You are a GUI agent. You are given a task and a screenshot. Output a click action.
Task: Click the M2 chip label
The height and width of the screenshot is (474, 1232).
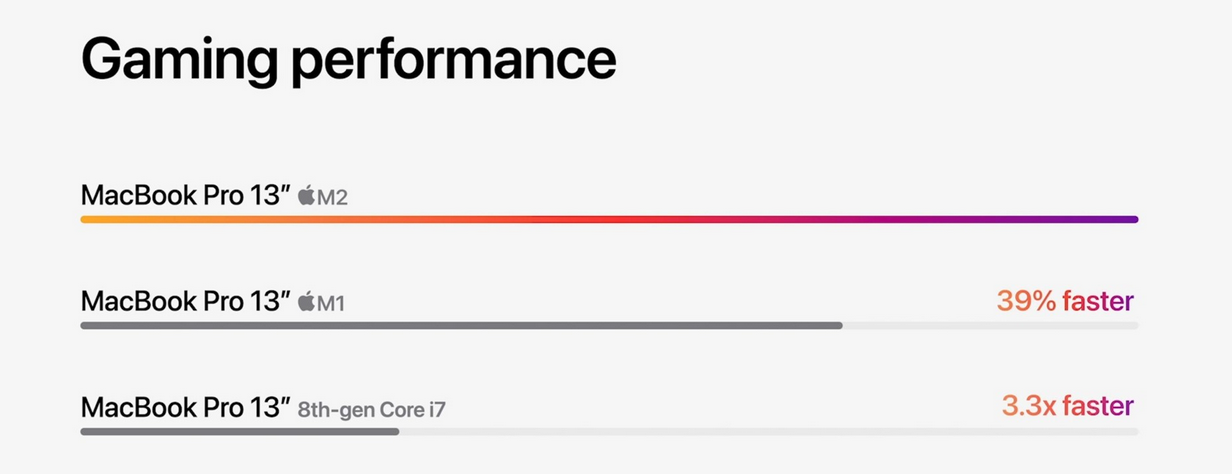[x=332, y=197]
